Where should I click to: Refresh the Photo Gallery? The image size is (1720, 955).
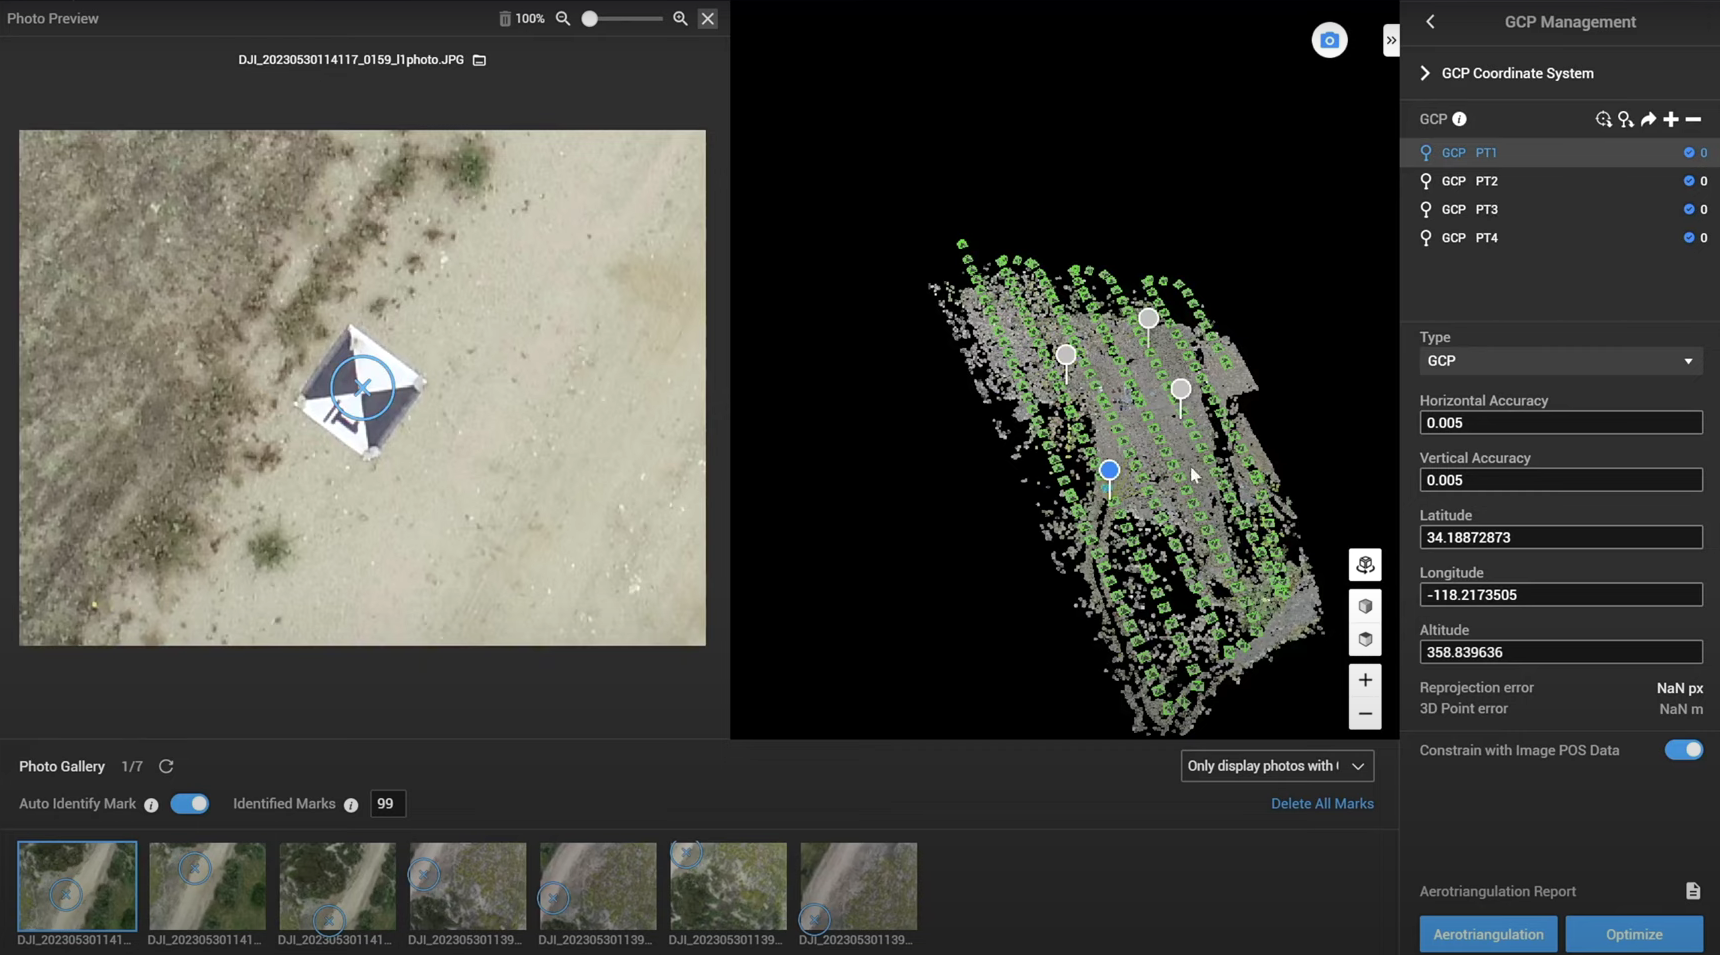pyautogui.click(x=166, y=766)
